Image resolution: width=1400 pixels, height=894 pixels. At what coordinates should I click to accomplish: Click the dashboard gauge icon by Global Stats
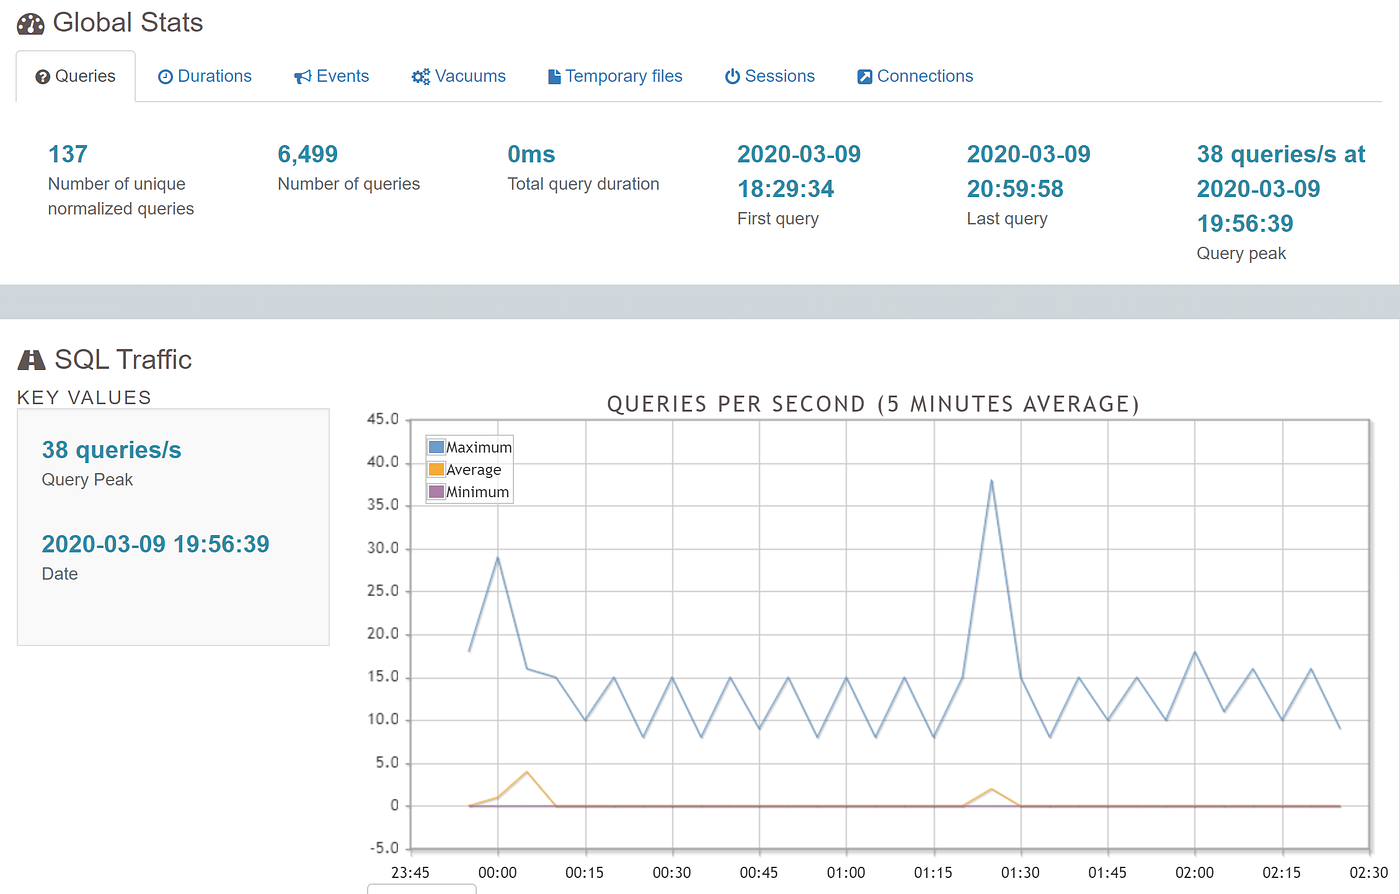[x=31, y=24]
